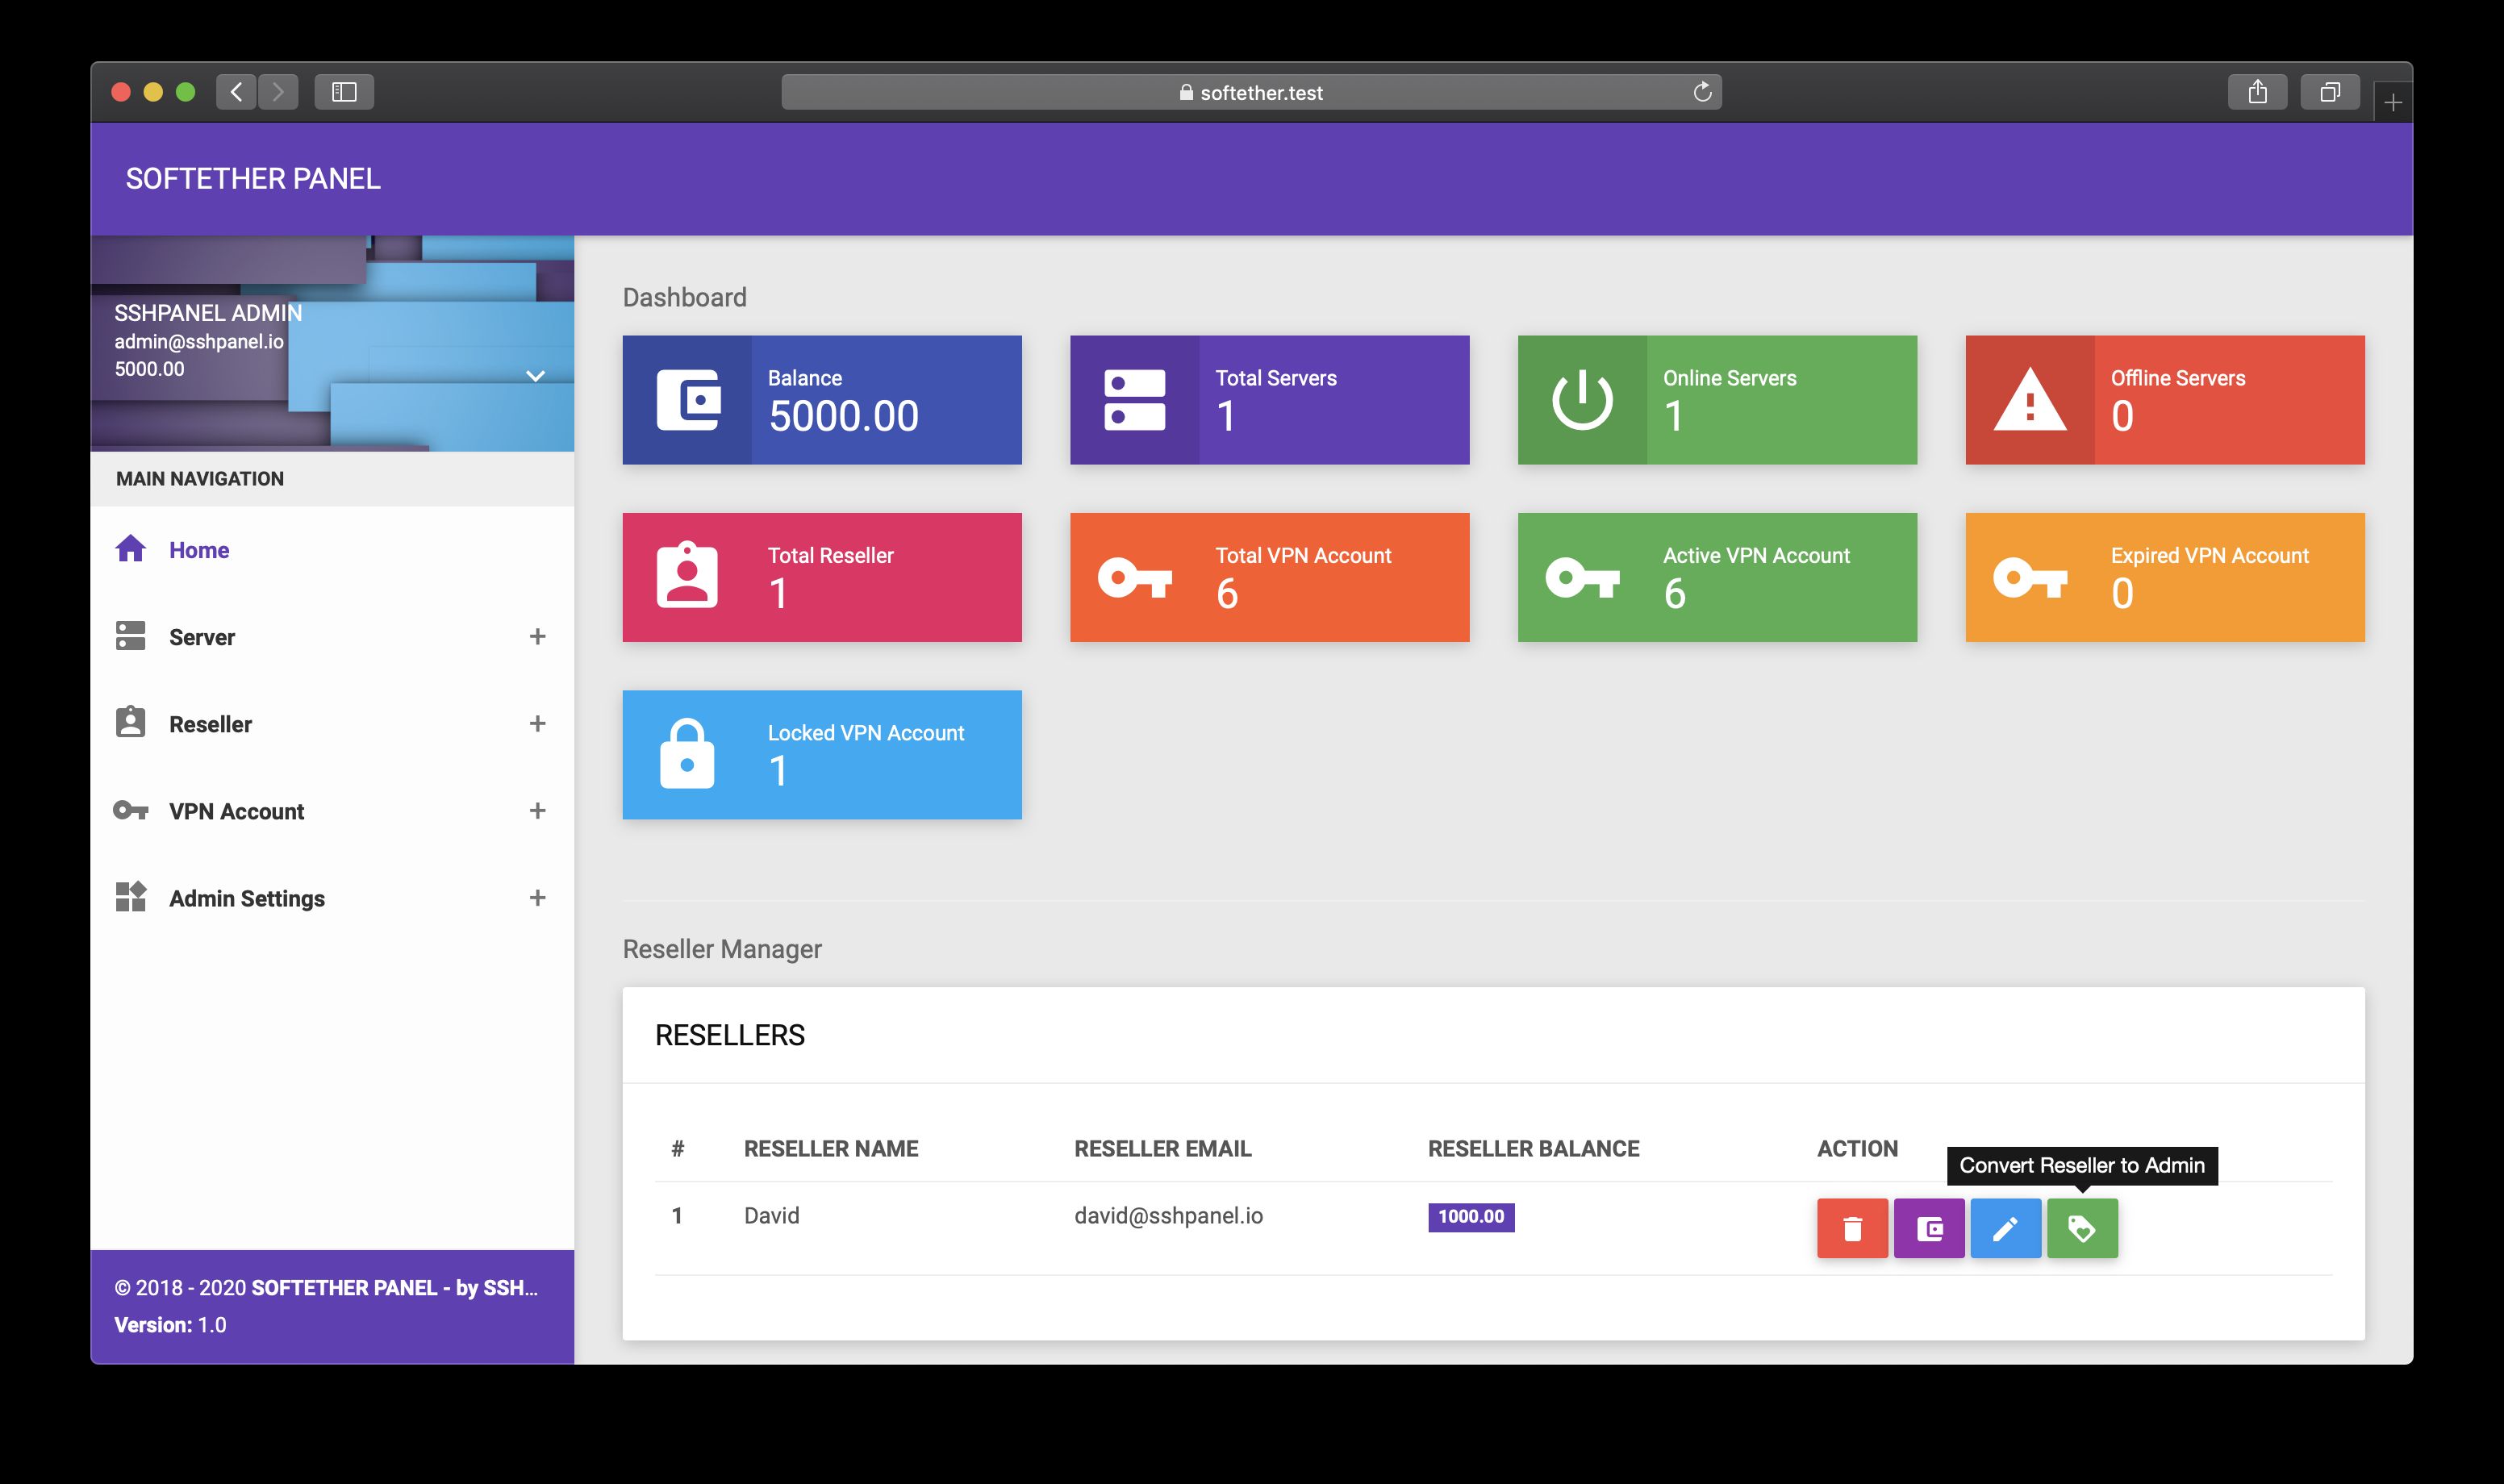Click the 1000.00 reseller balance badge
The width and height of the screenshot is (2504, 1484).
click(x=1470, y=1217)
